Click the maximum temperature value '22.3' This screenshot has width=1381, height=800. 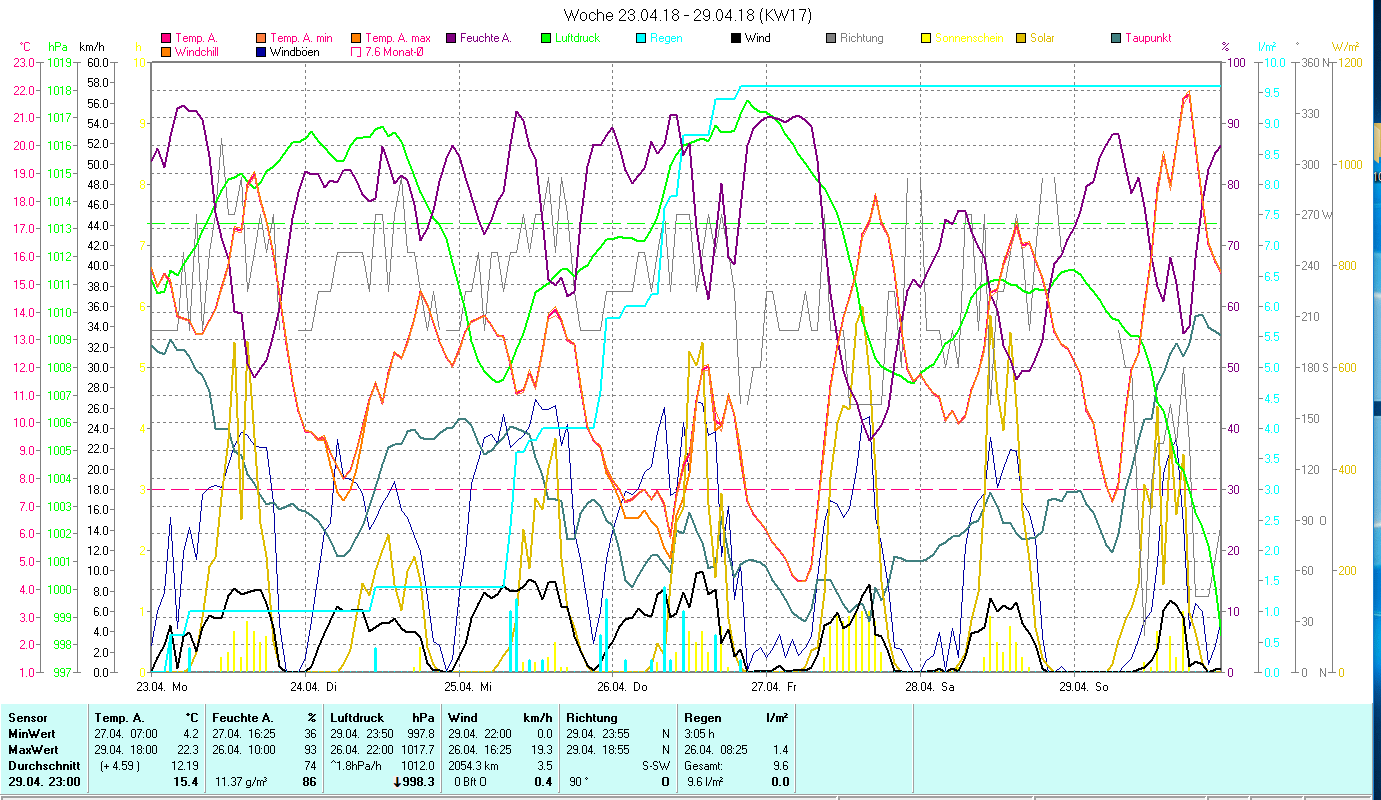coord(188,749)
